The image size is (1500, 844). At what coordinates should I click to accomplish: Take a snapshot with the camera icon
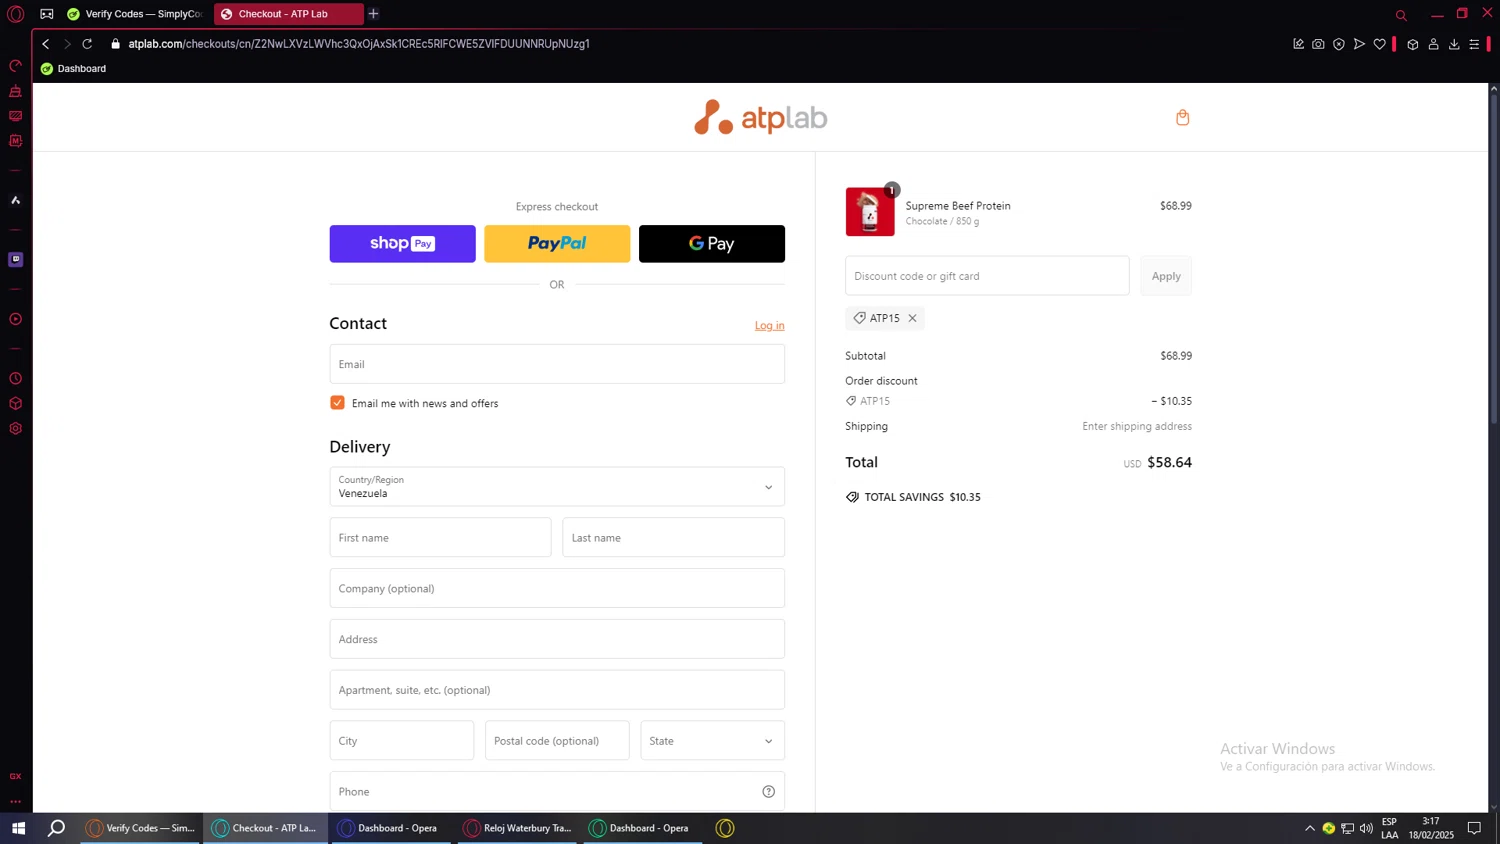pyautogui.click(x=1318, y=44)
